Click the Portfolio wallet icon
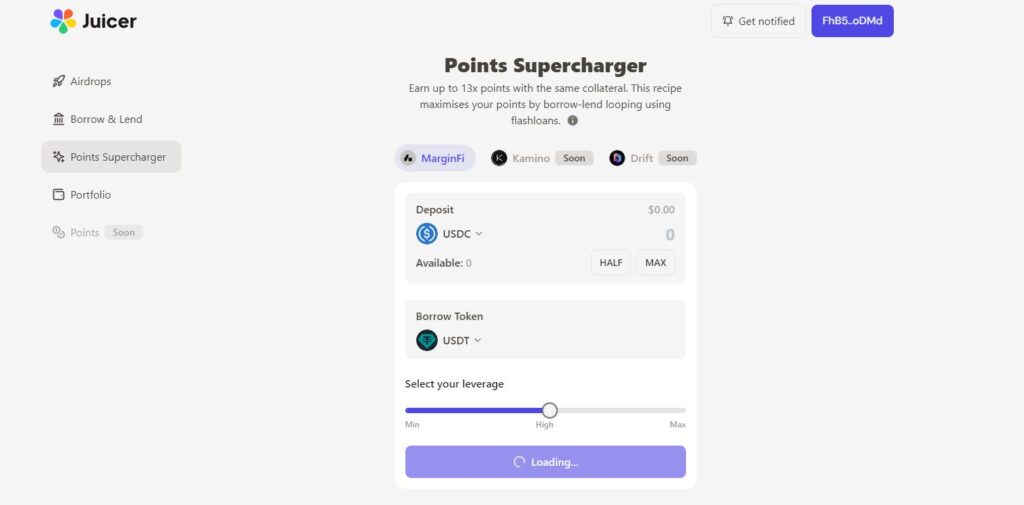 click(x=58, y=195)
